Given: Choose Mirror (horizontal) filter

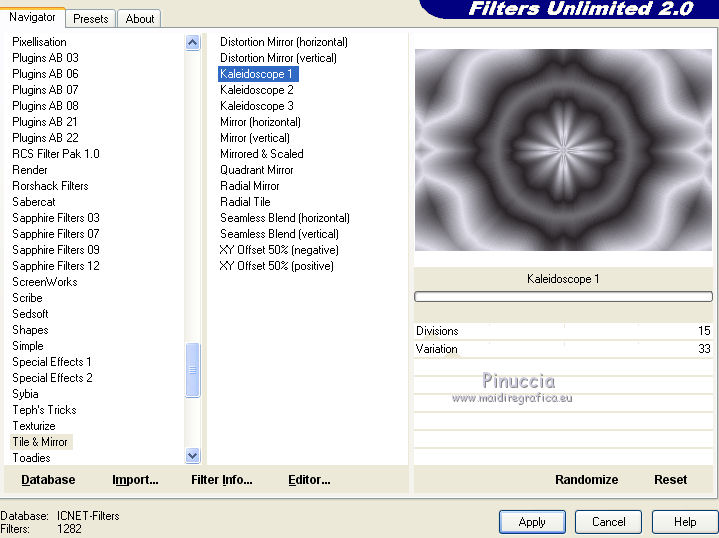Looking at the screenshot, I should coord(260,122).
